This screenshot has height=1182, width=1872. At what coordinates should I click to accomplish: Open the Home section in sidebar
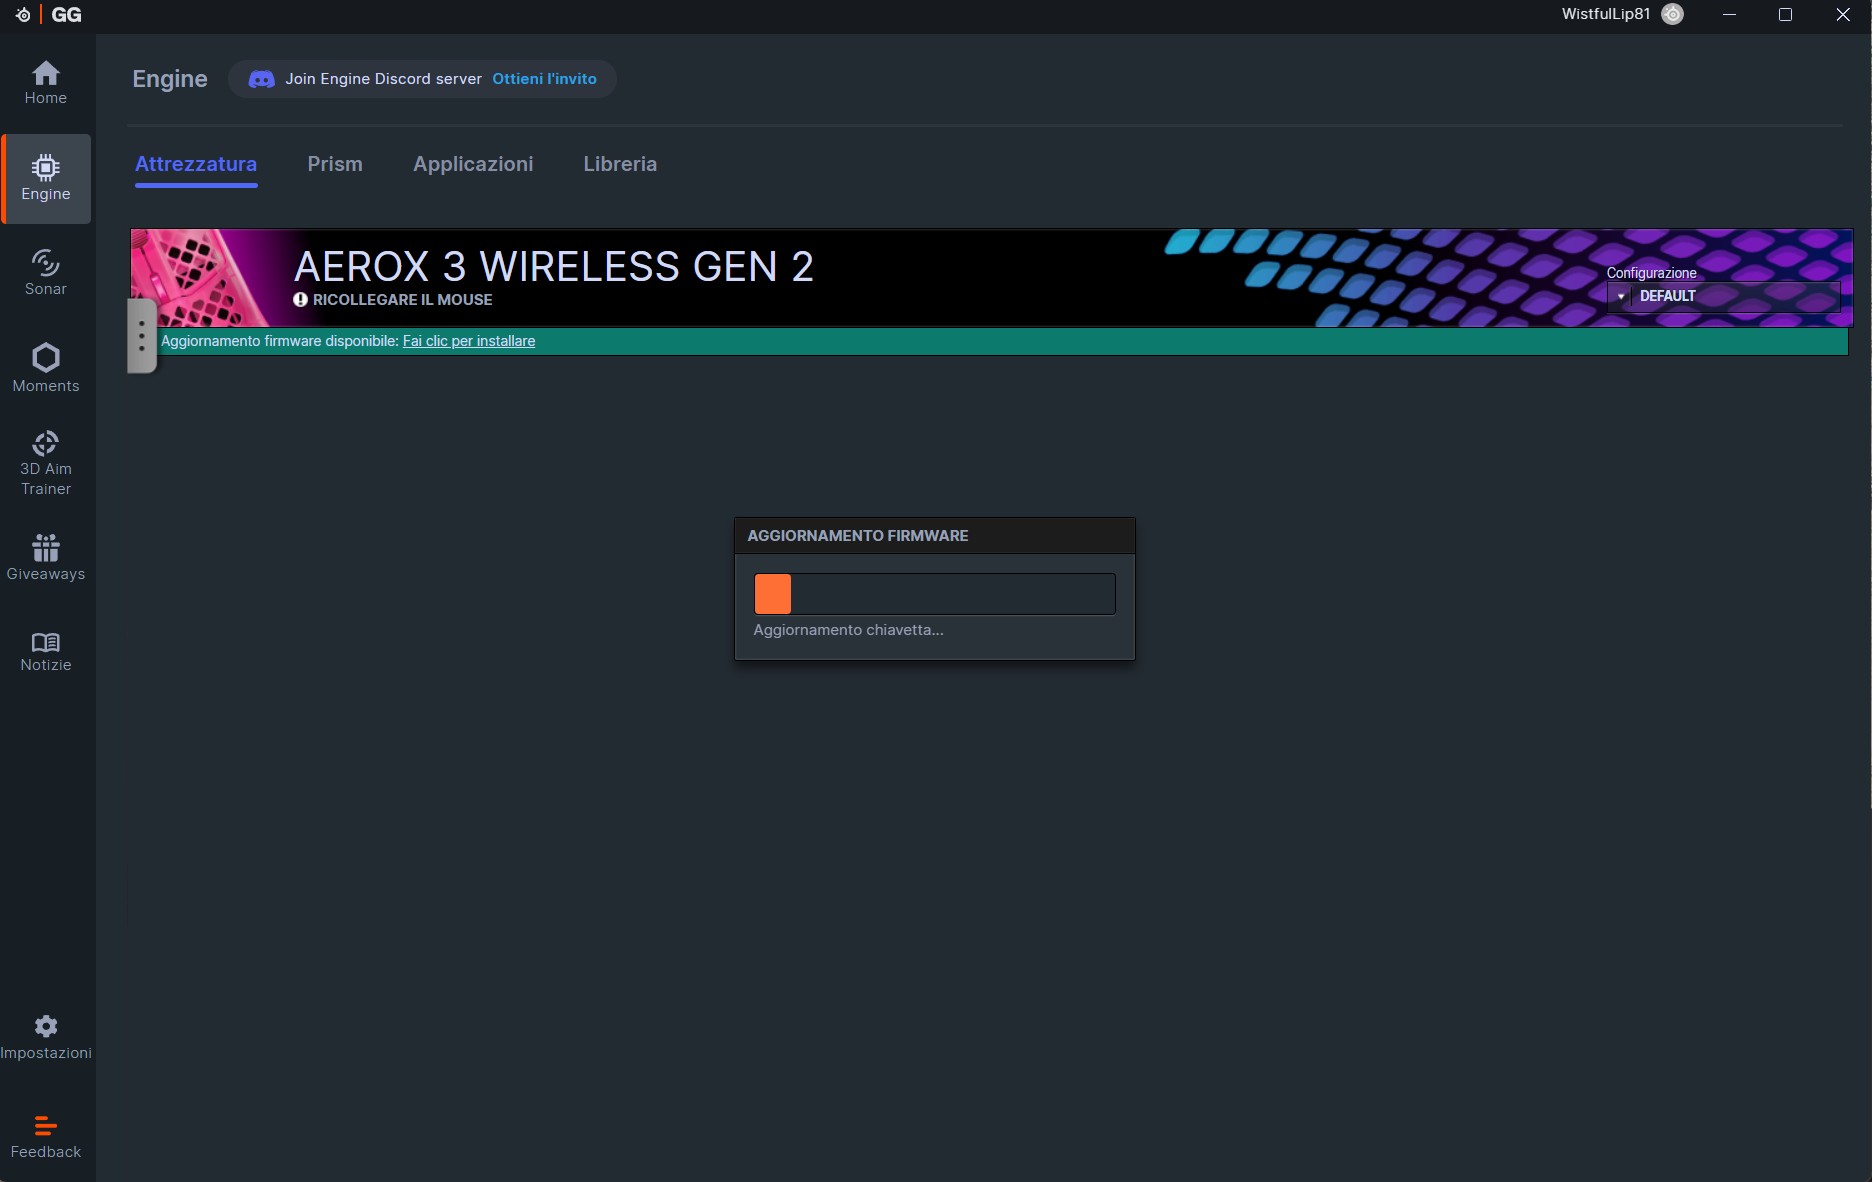46,83
